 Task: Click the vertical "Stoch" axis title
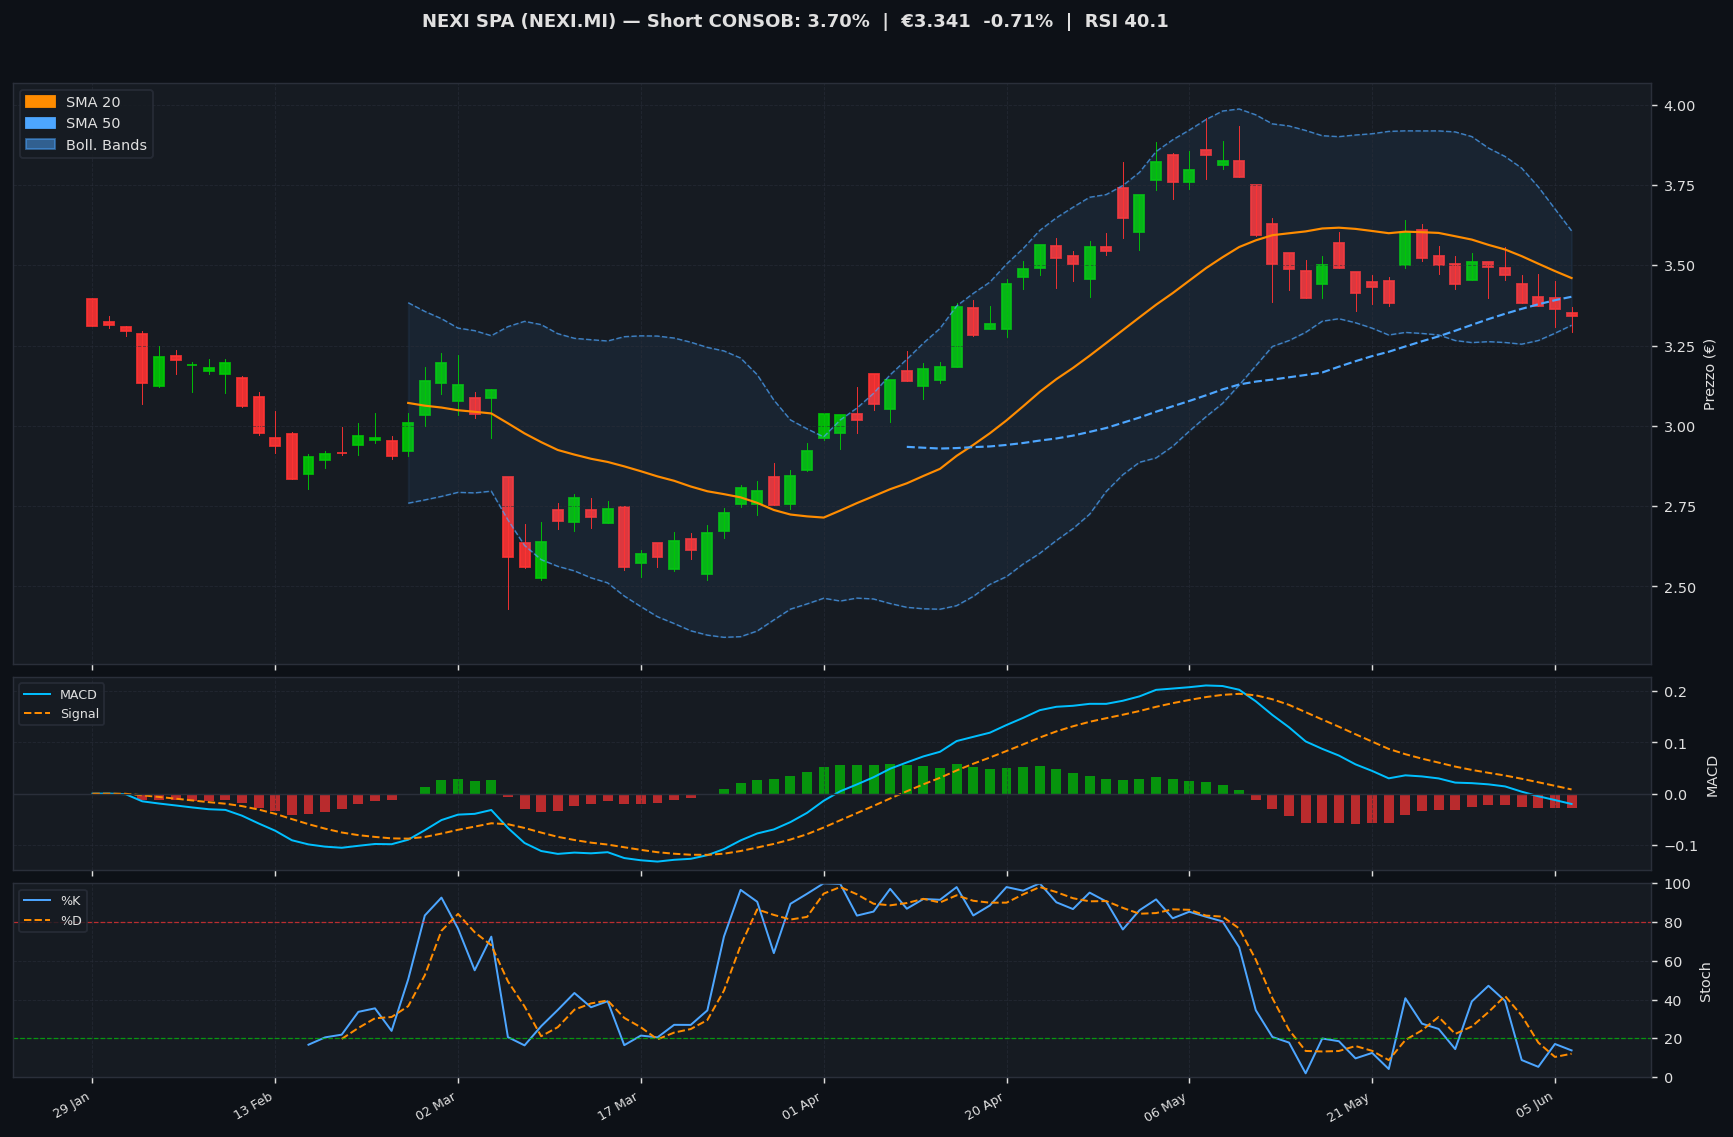pyautogui.click(x=1706, y=981)
